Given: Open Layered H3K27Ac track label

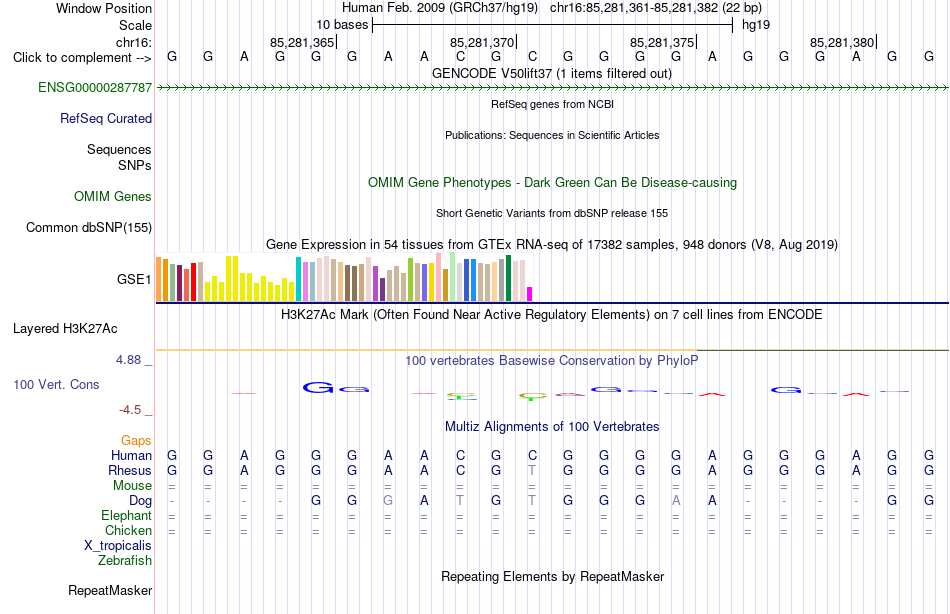Looking at the screenshot, I should 65,329.
